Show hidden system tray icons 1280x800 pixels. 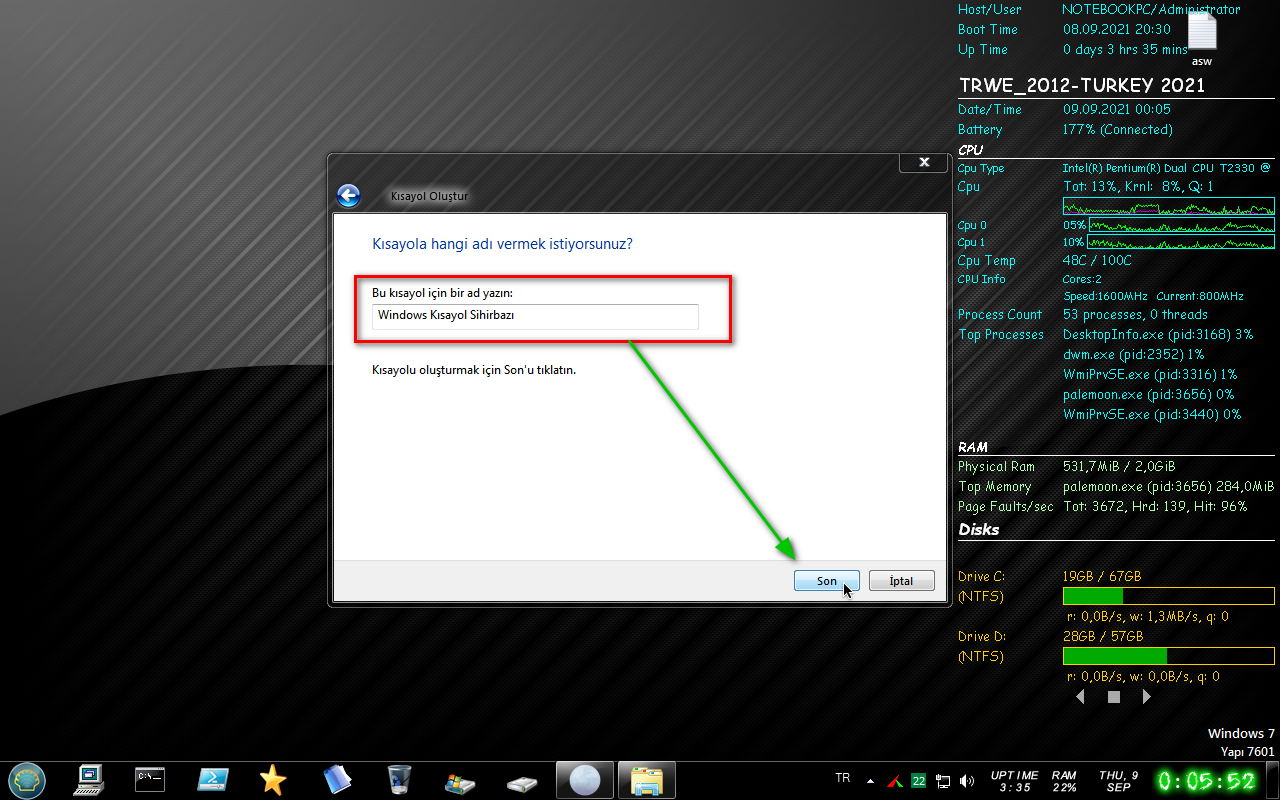click(x=870, y=781)
